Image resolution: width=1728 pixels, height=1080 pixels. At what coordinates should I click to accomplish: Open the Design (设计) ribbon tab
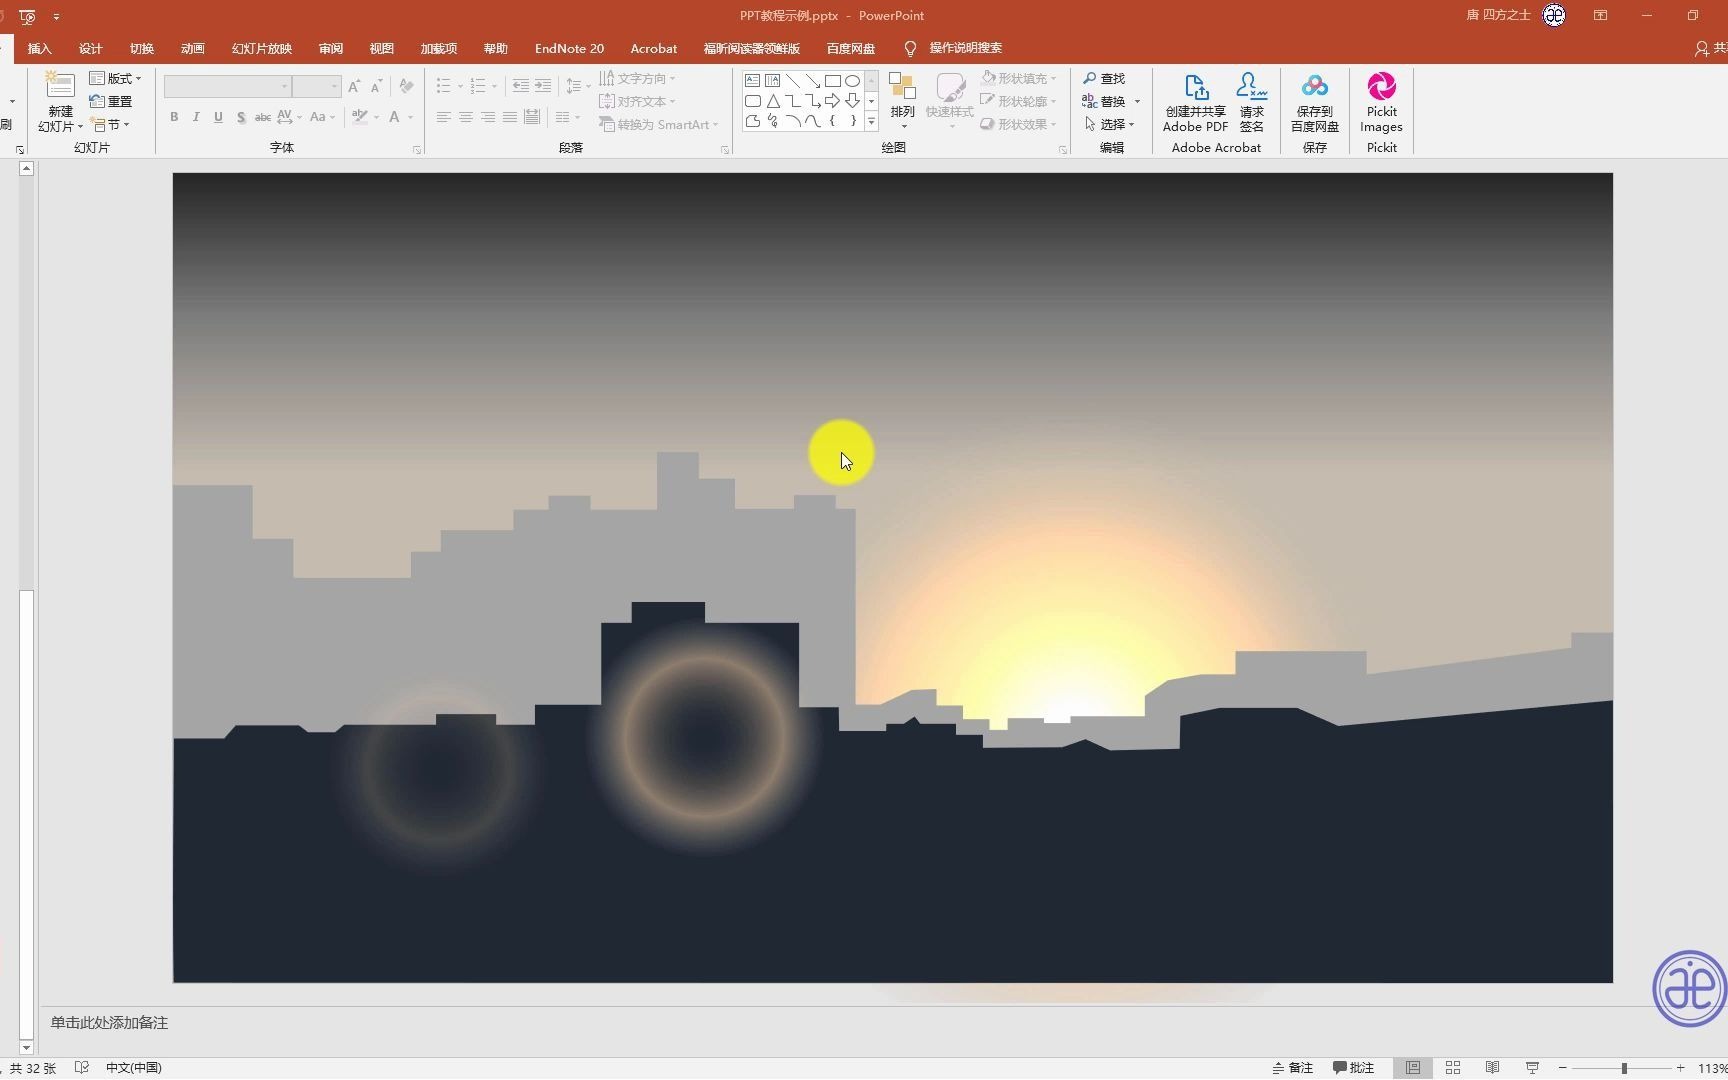tap(91, 48)
